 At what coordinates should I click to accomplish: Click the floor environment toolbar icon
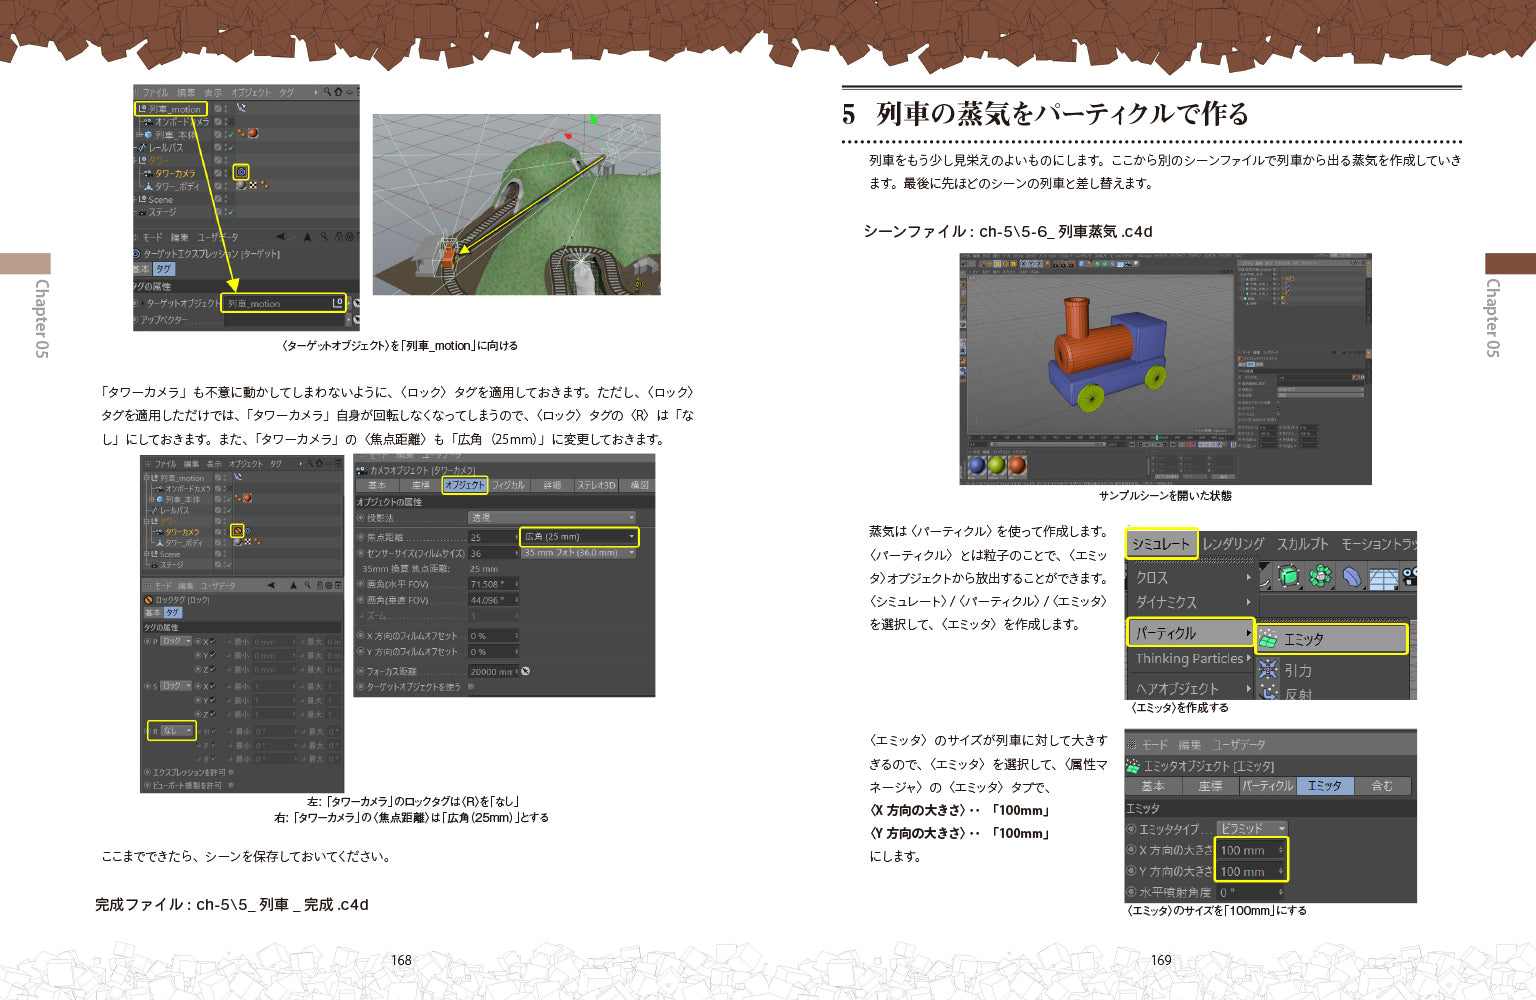(x=1383, y=577)
